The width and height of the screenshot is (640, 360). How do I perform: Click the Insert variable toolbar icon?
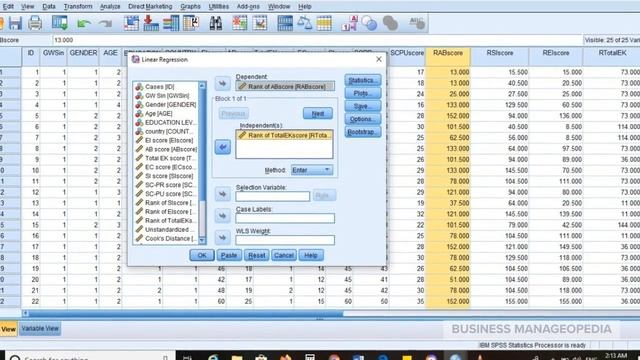260,23
